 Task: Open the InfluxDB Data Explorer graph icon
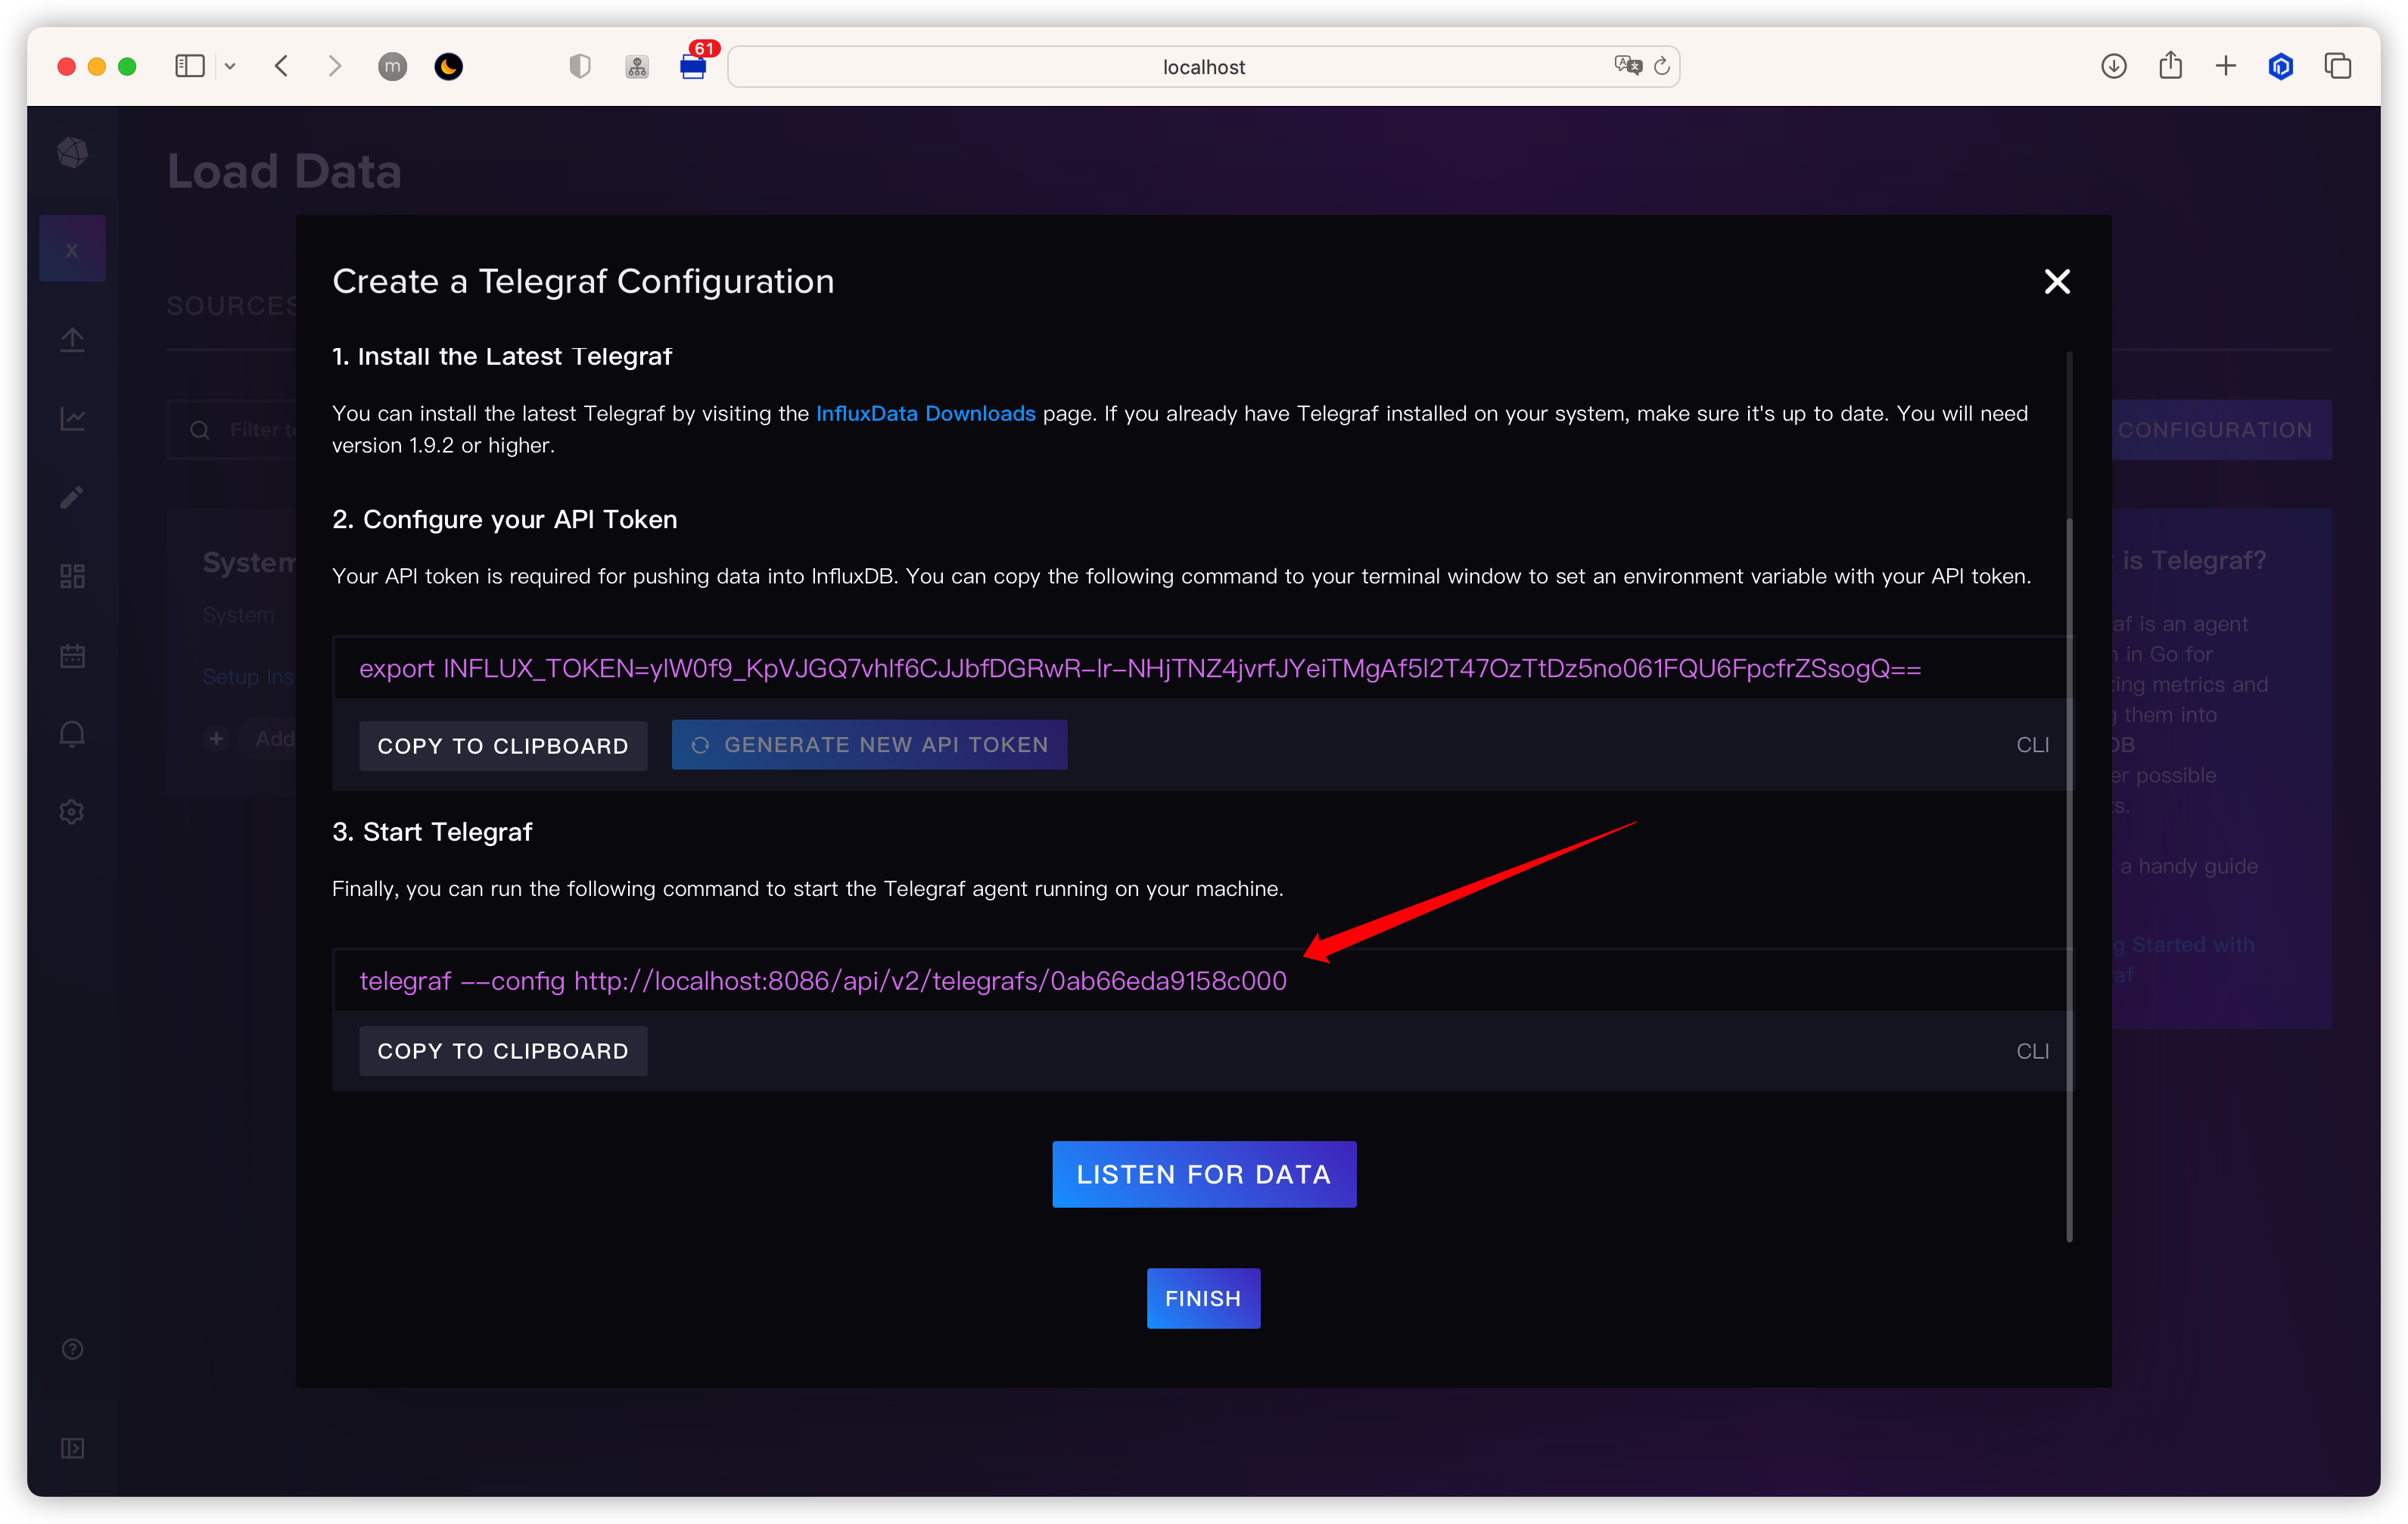(x=72, y=419)
